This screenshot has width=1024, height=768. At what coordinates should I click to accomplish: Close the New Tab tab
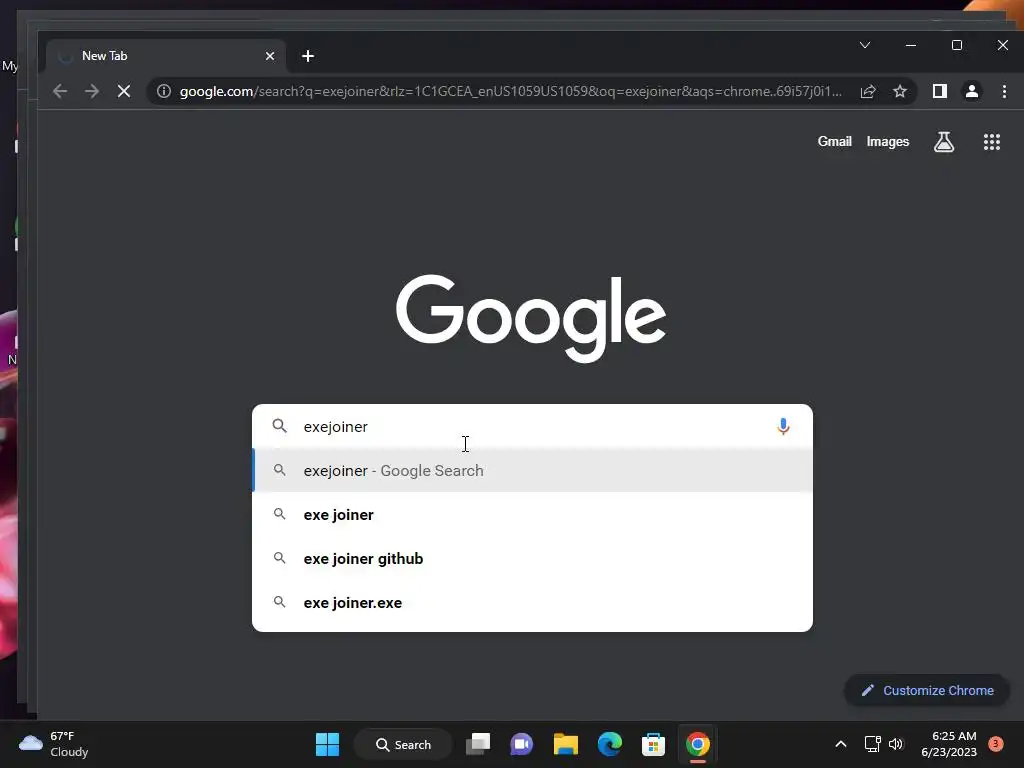click(270, 56)
